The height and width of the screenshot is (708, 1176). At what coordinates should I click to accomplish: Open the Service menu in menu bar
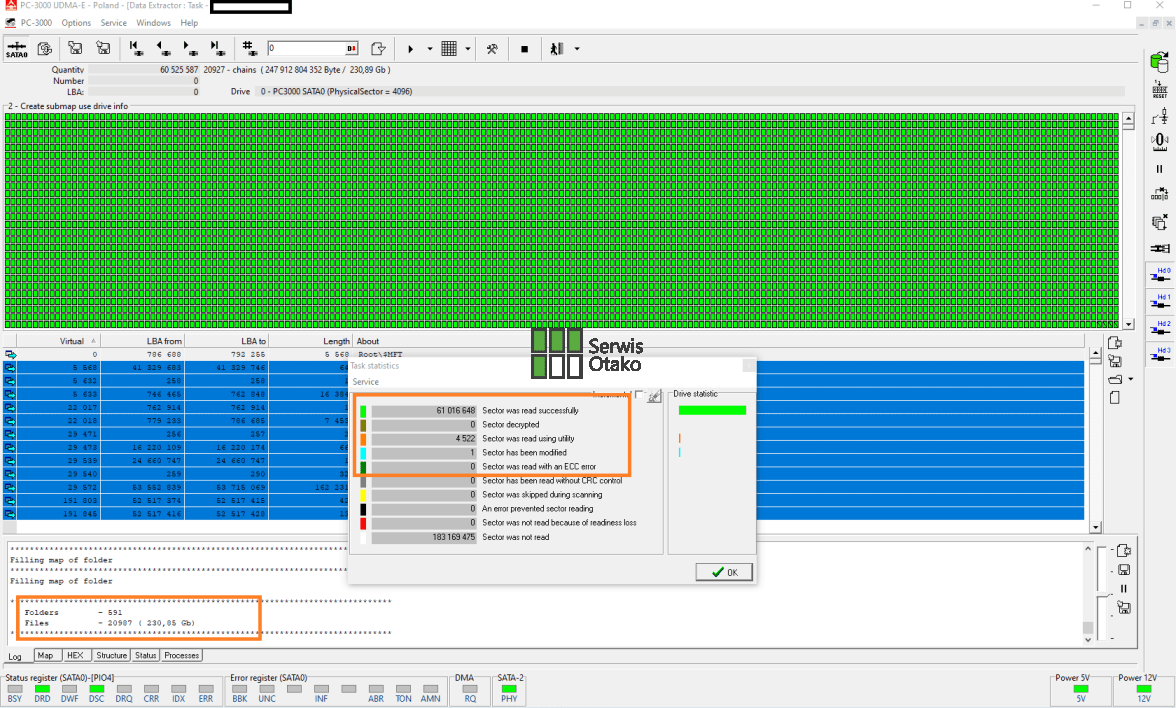tap(114, 22)
